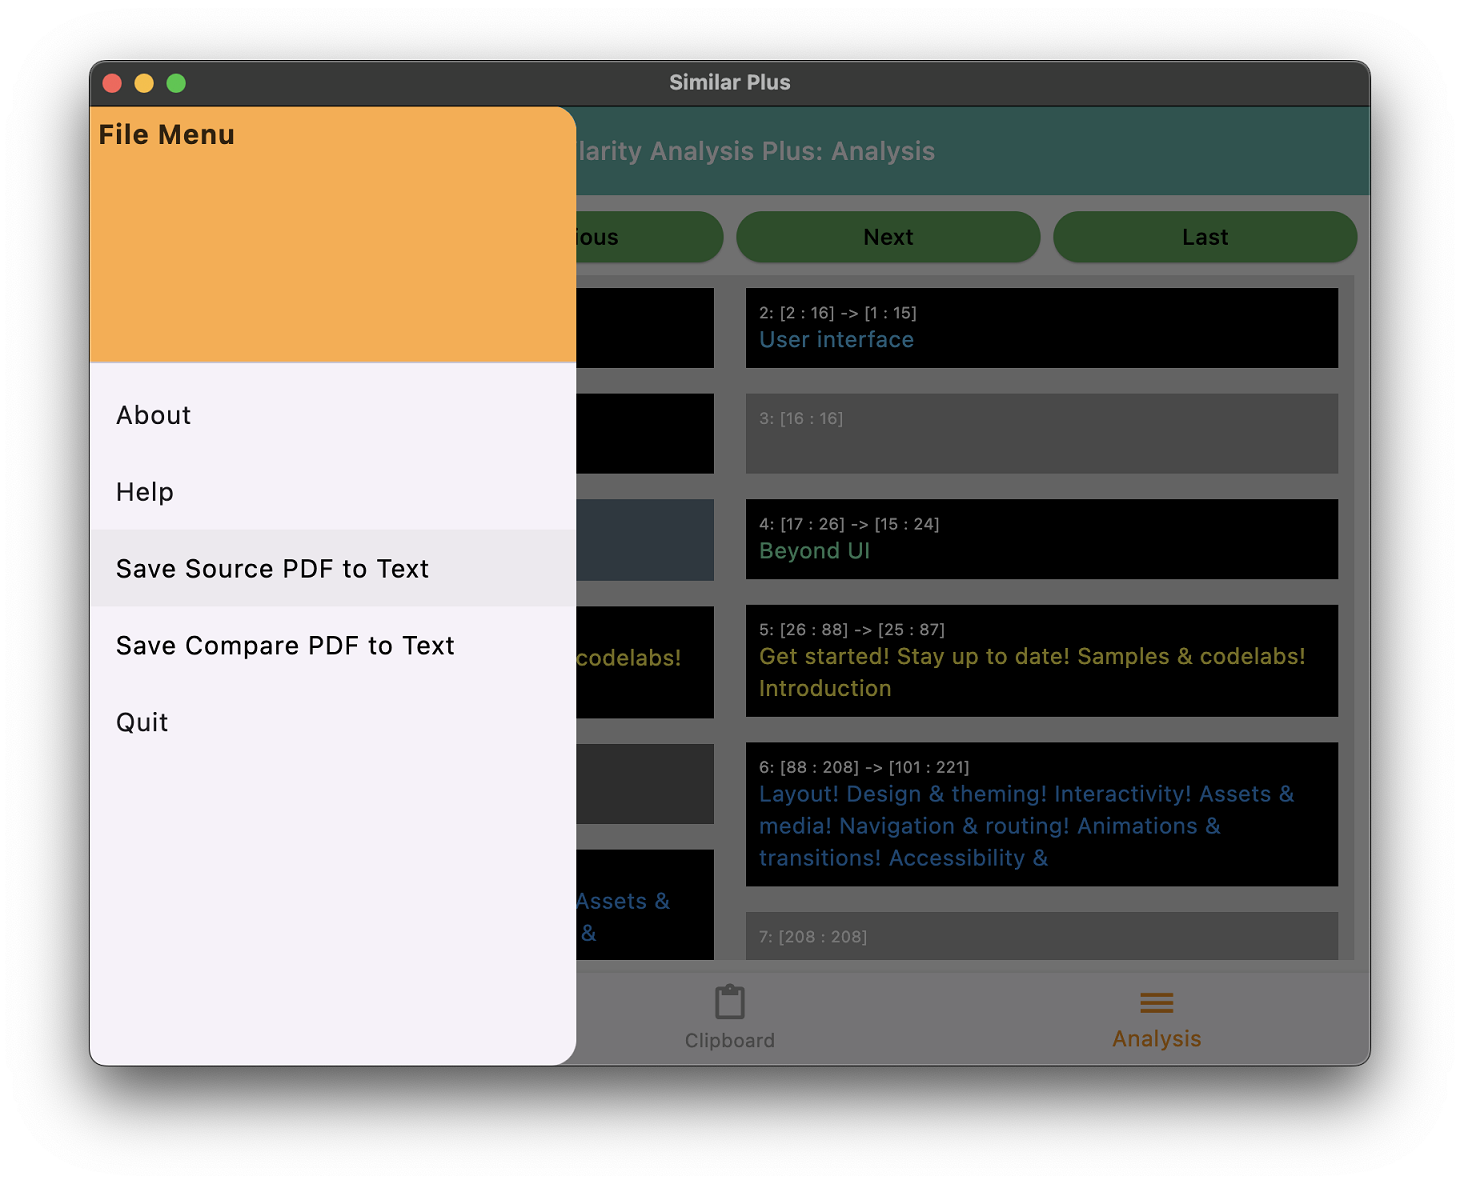Click the partially hidden Previous button
Viewport: 1460px width, 1184px height.
point(649,237)
